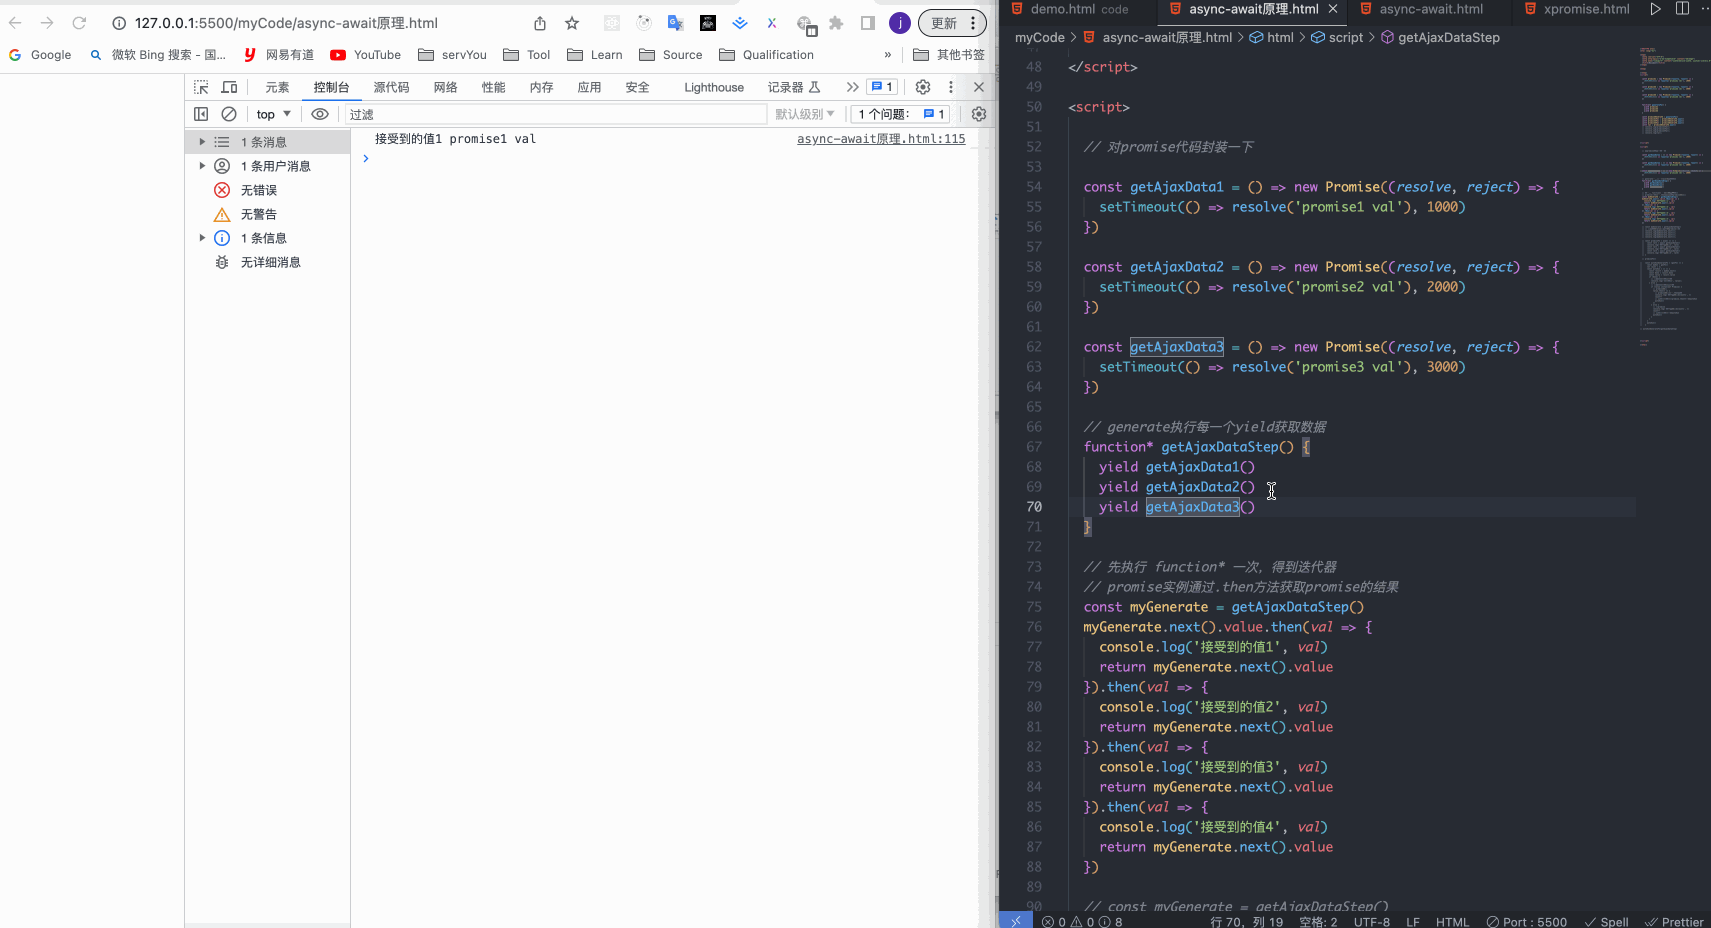
Task: Open the async-await原理.html:115 source link
Action: [881, 139]
